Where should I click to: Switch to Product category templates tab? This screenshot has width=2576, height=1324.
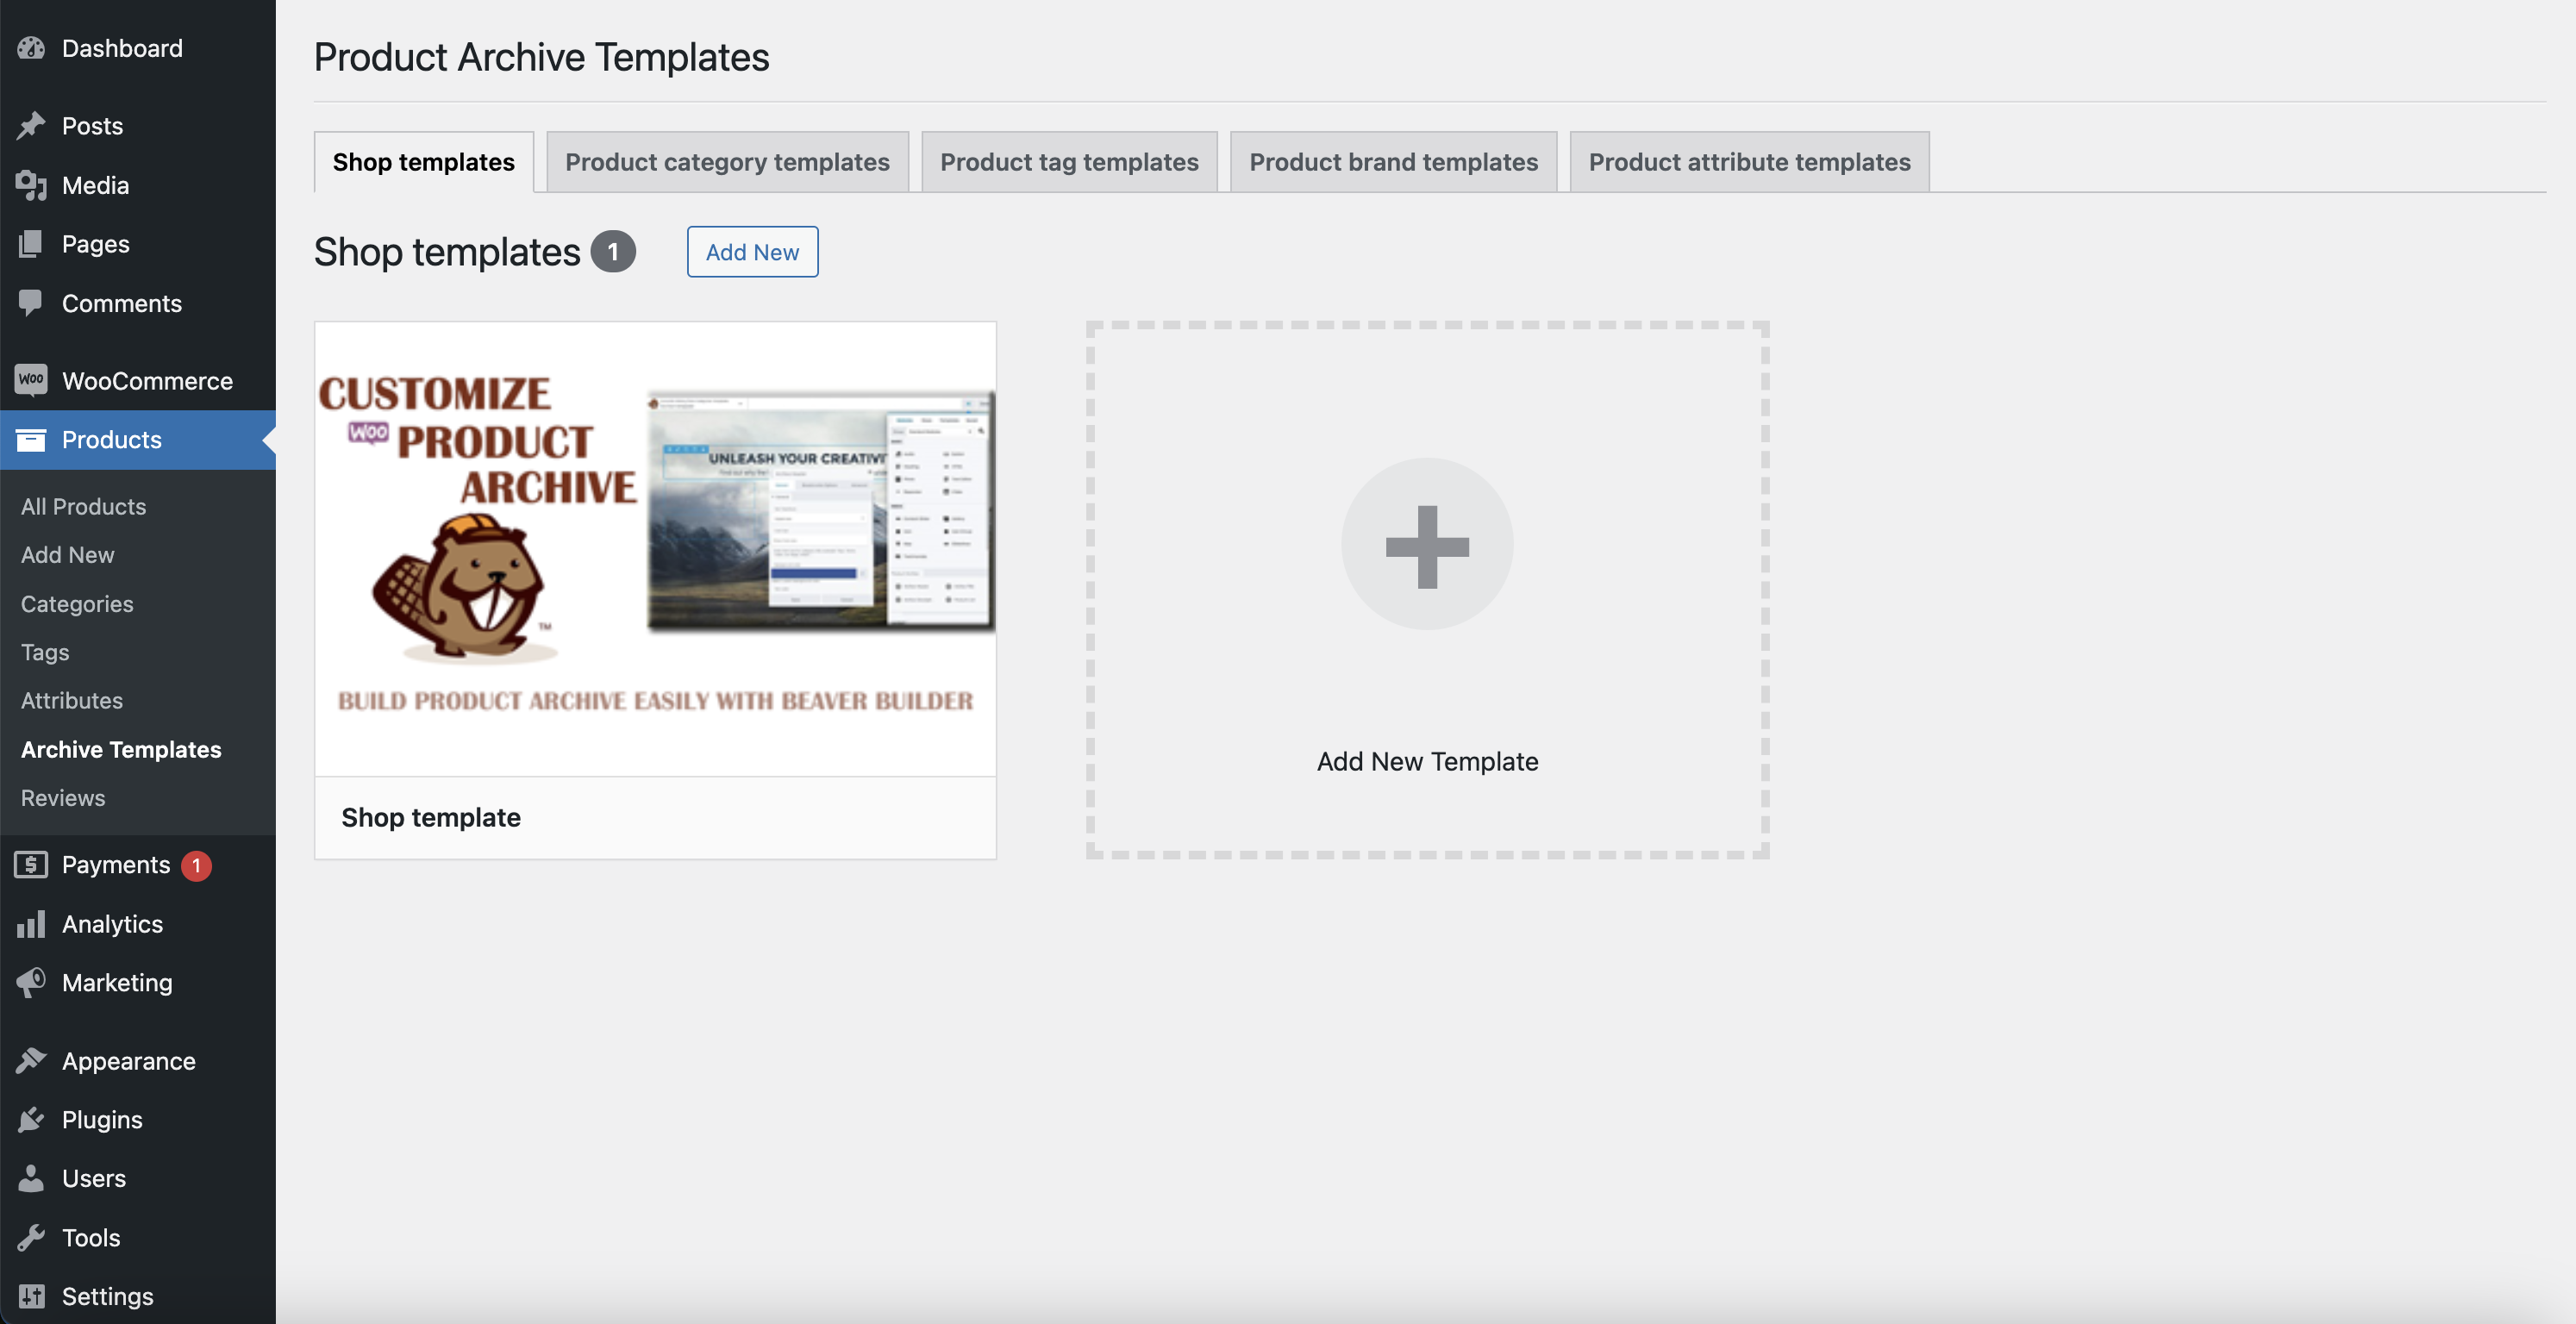(x=727, y=162)
